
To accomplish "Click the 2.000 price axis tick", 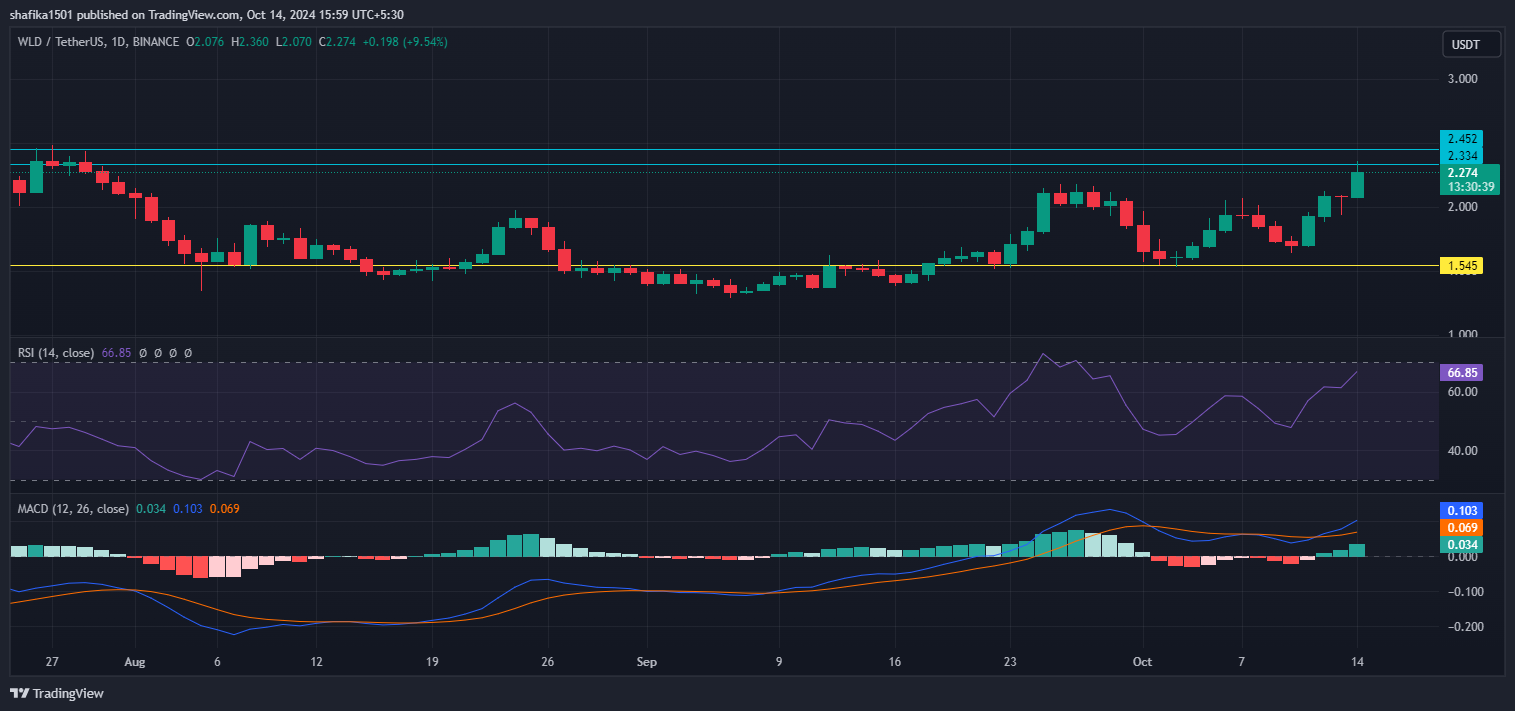I will (1462, 207).
